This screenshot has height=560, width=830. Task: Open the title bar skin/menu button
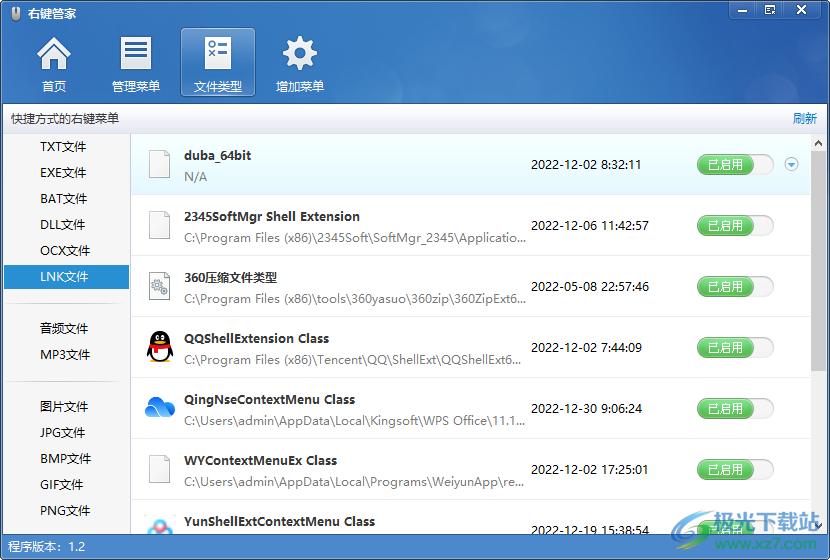coord(770,10)
